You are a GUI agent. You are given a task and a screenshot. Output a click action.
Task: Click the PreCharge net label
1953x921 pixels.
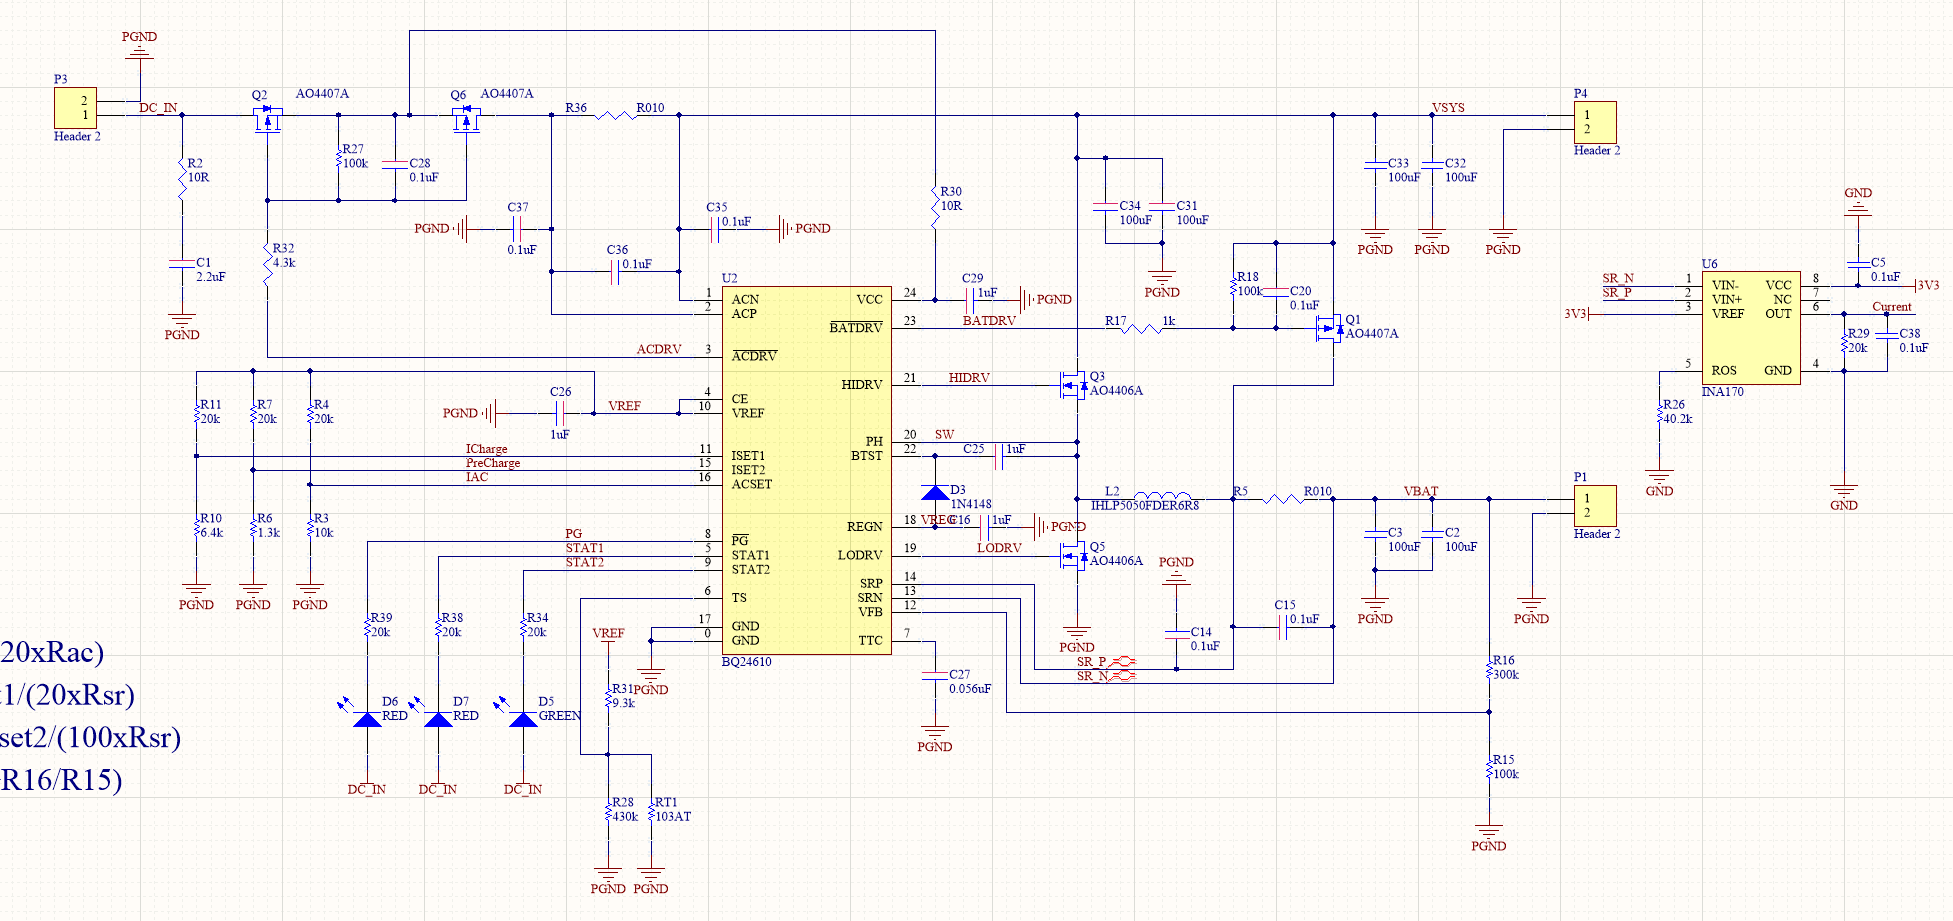click(x=493, y=463)
